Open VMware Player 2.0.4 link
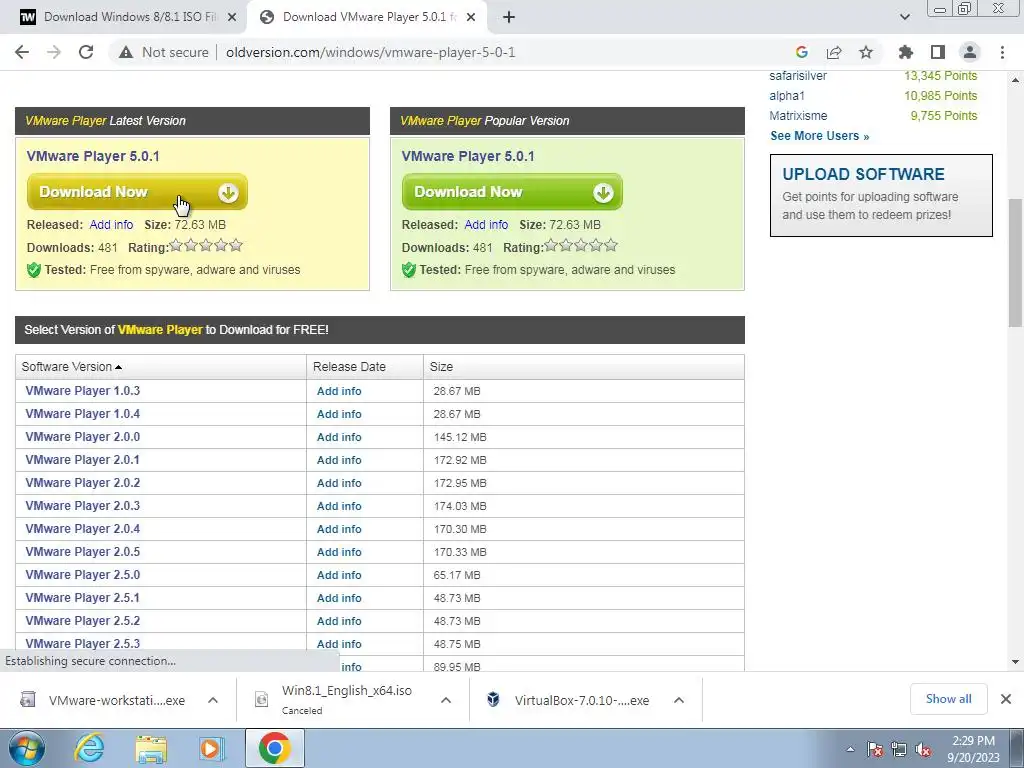 82,529
